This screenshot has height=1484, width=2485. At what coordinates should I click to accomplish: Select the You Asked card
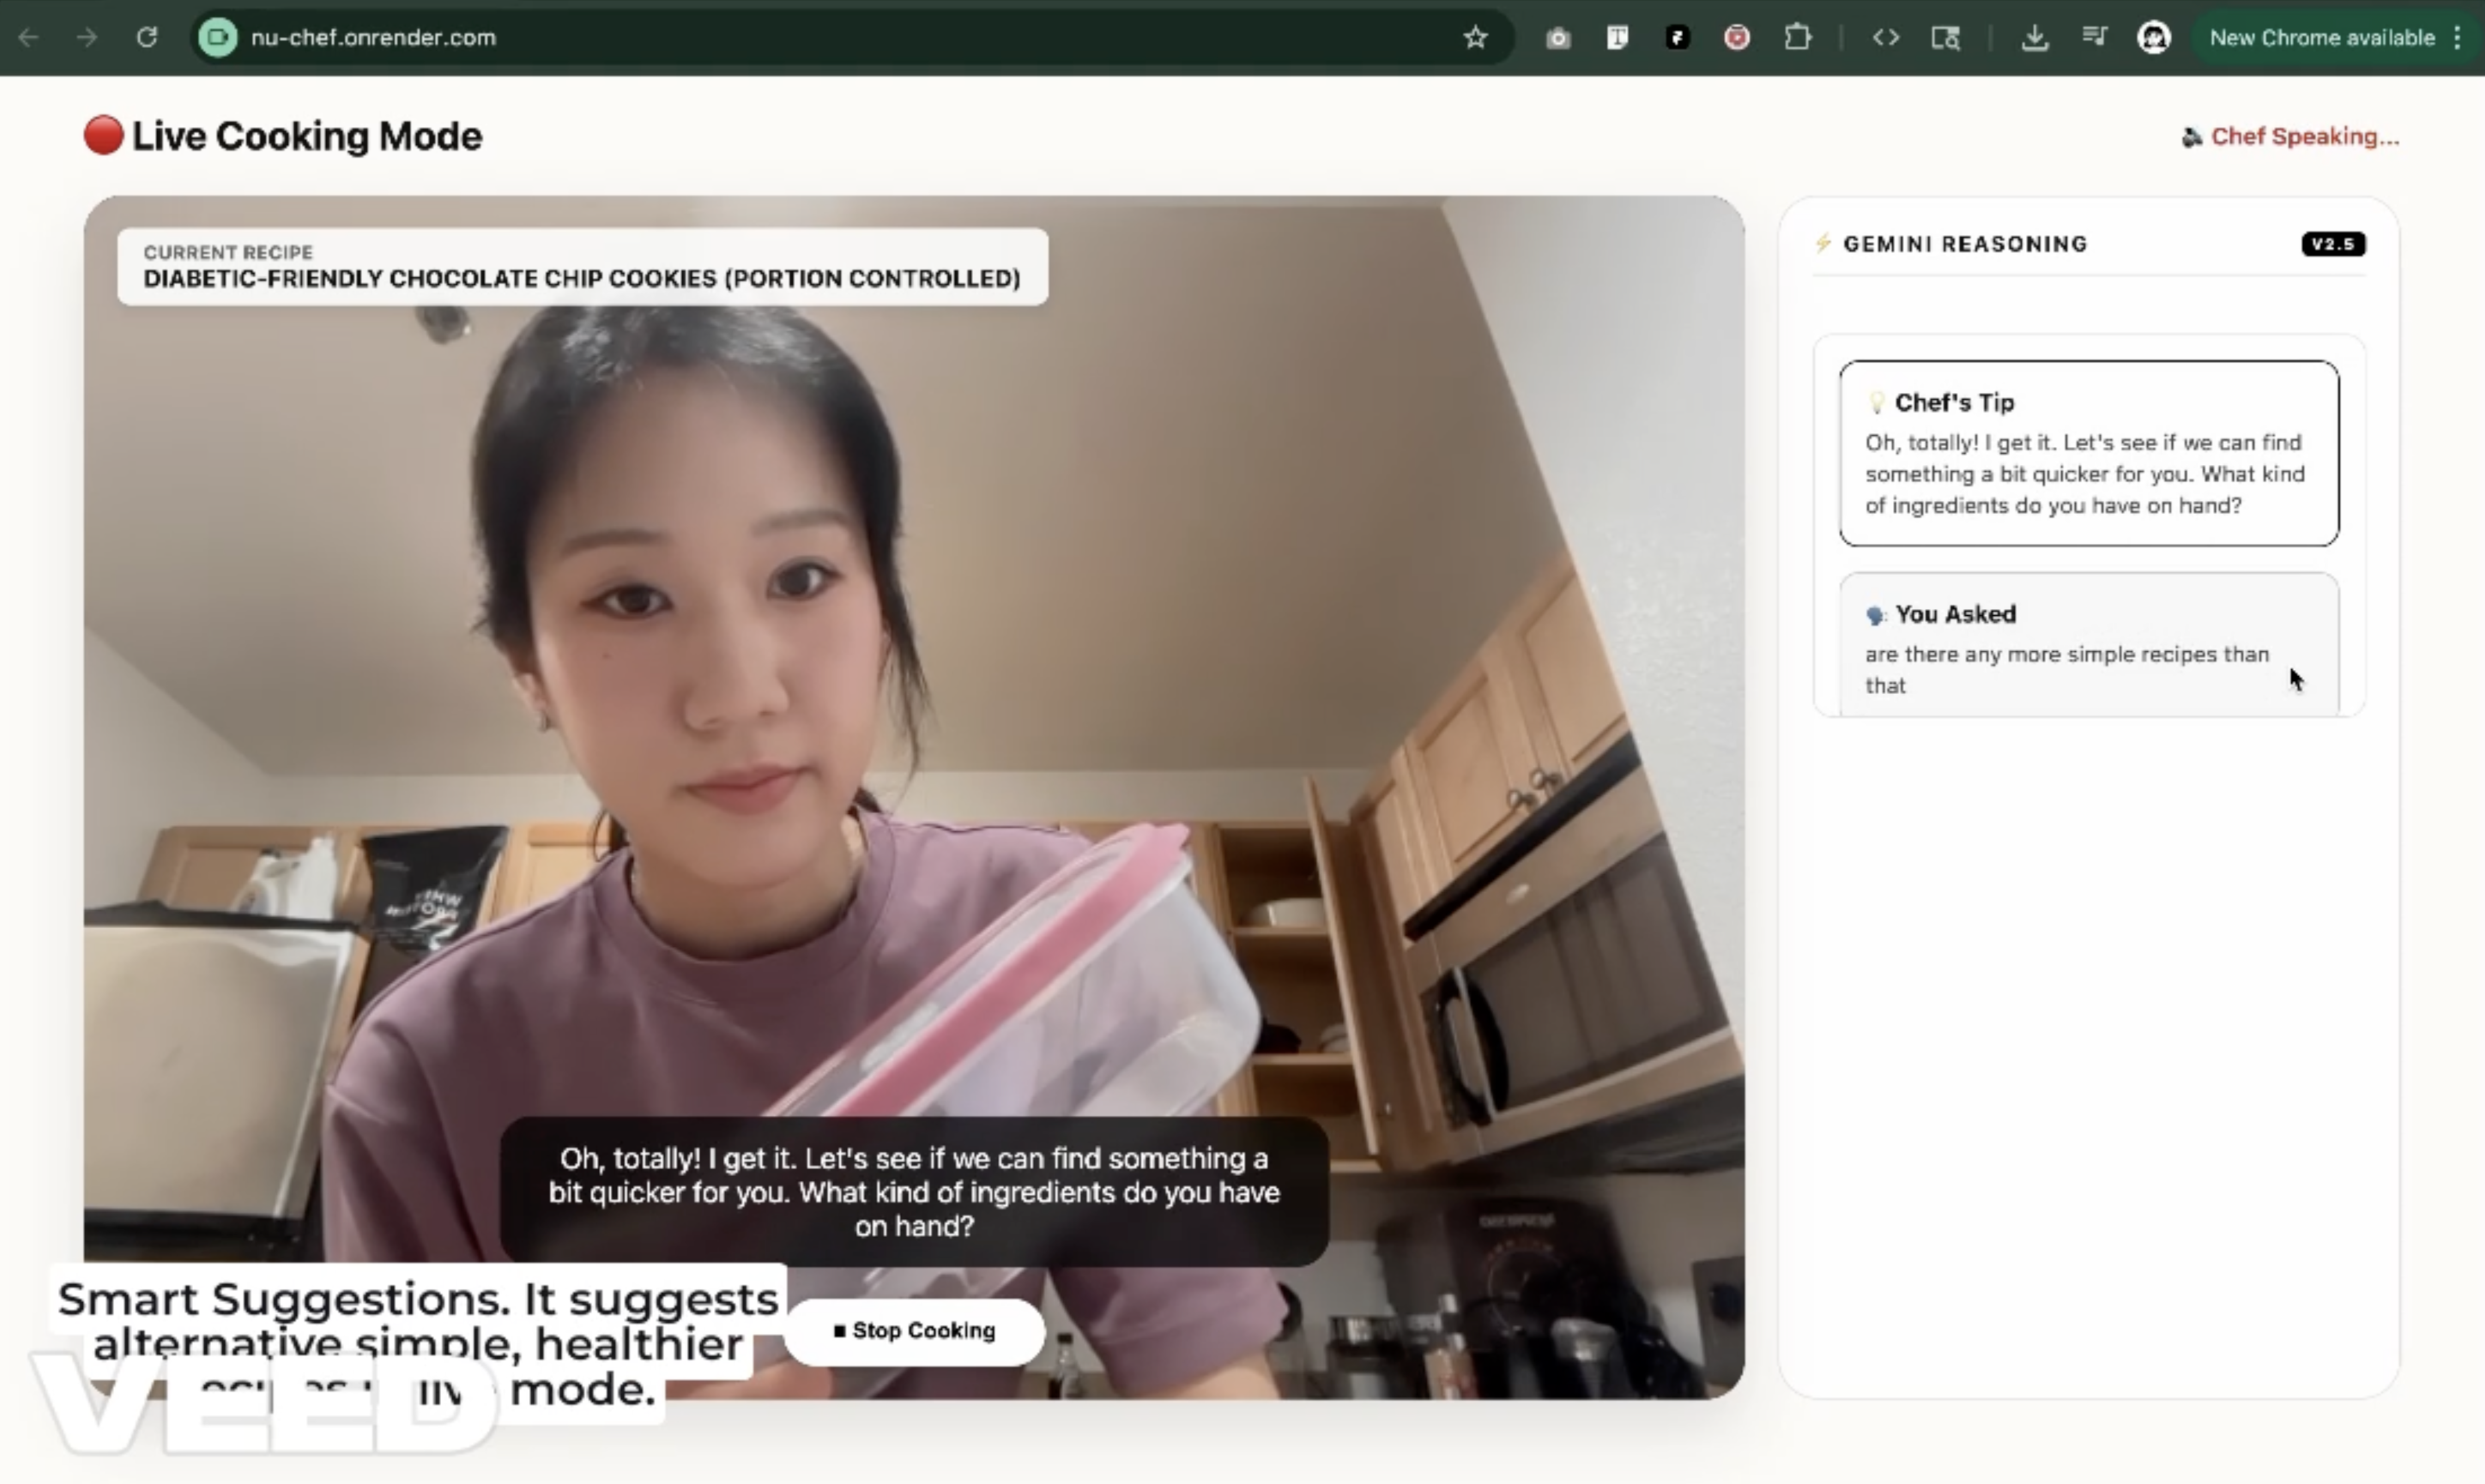click(2088, 645)
